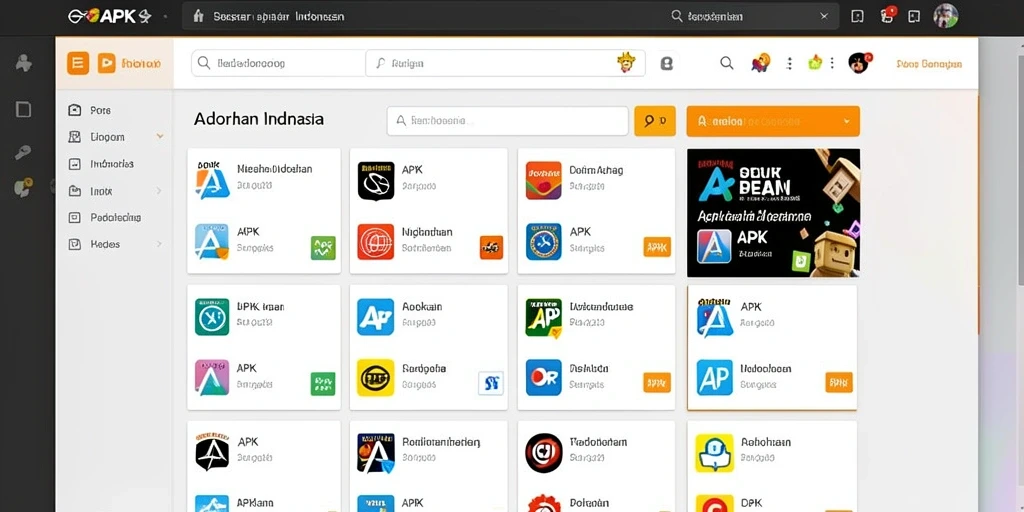Screen dimensions: 1024x512
Task: Click the pink-purple A app icon
Action: [x=212, y=377]
